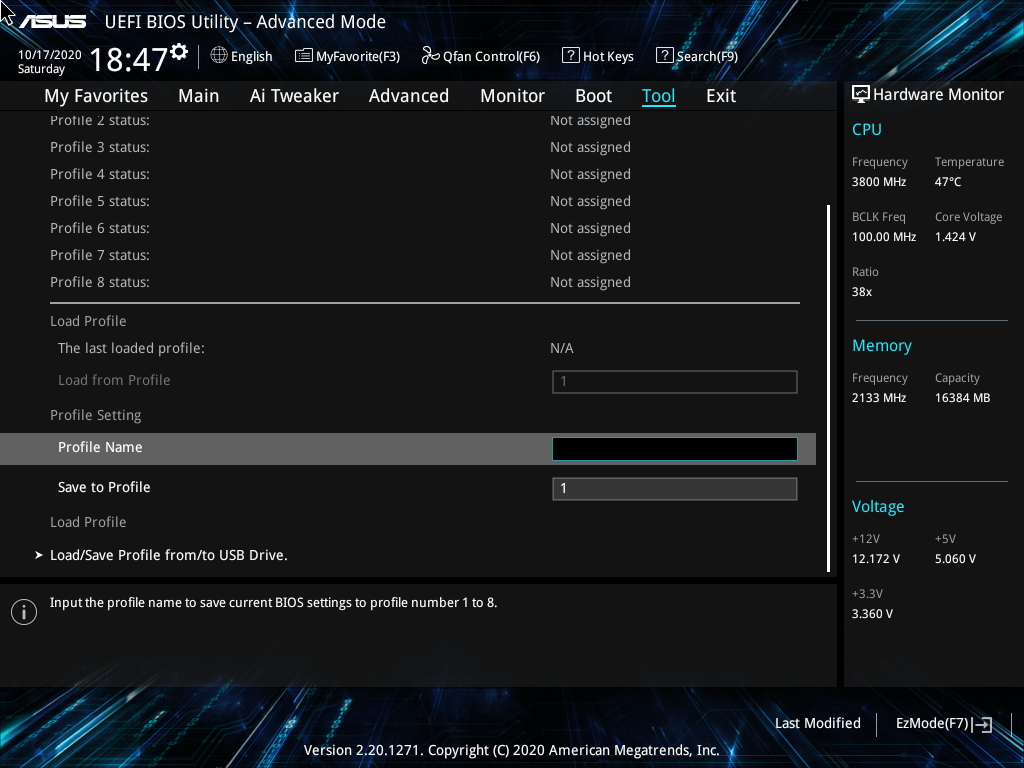The width and height of the screenshot is (1024, 768).
Task: Click Last Modified button
Action: [x=818, y=723]
